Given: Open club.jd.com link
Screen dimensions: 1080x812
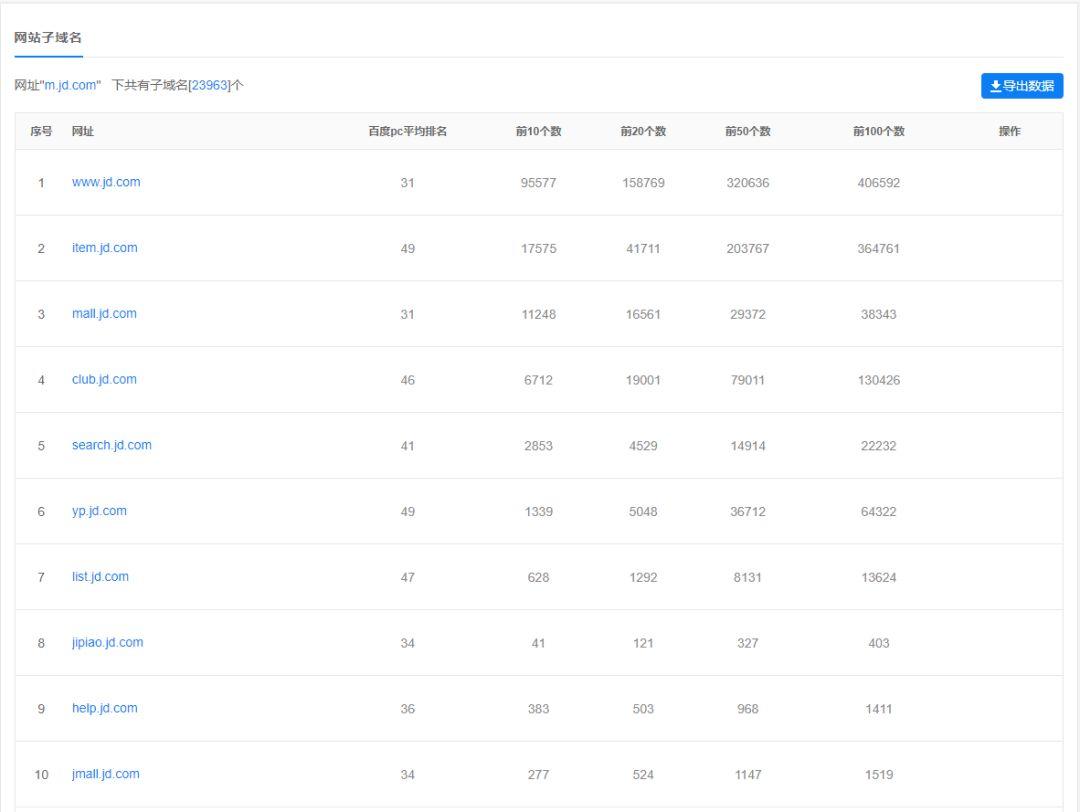Looking at the screenshot, I should (104, 379).
